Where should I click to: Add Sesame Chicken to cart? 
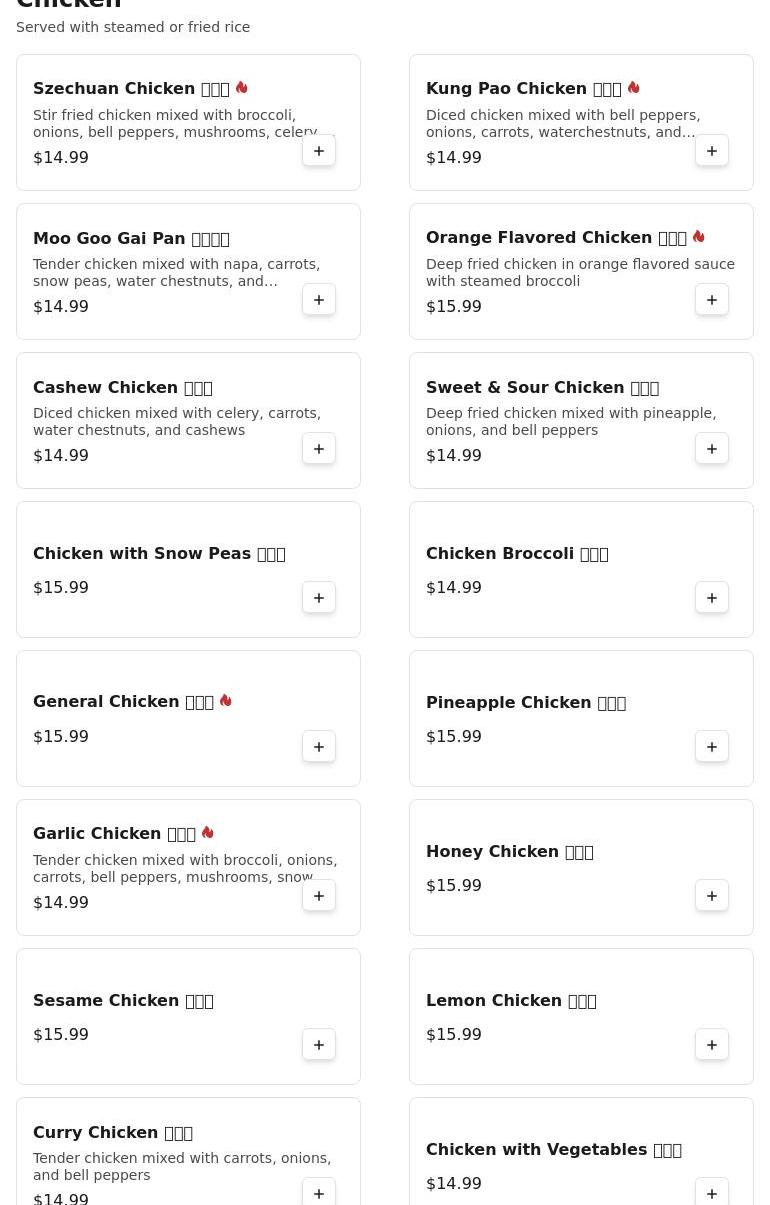tap(319, 1045)
